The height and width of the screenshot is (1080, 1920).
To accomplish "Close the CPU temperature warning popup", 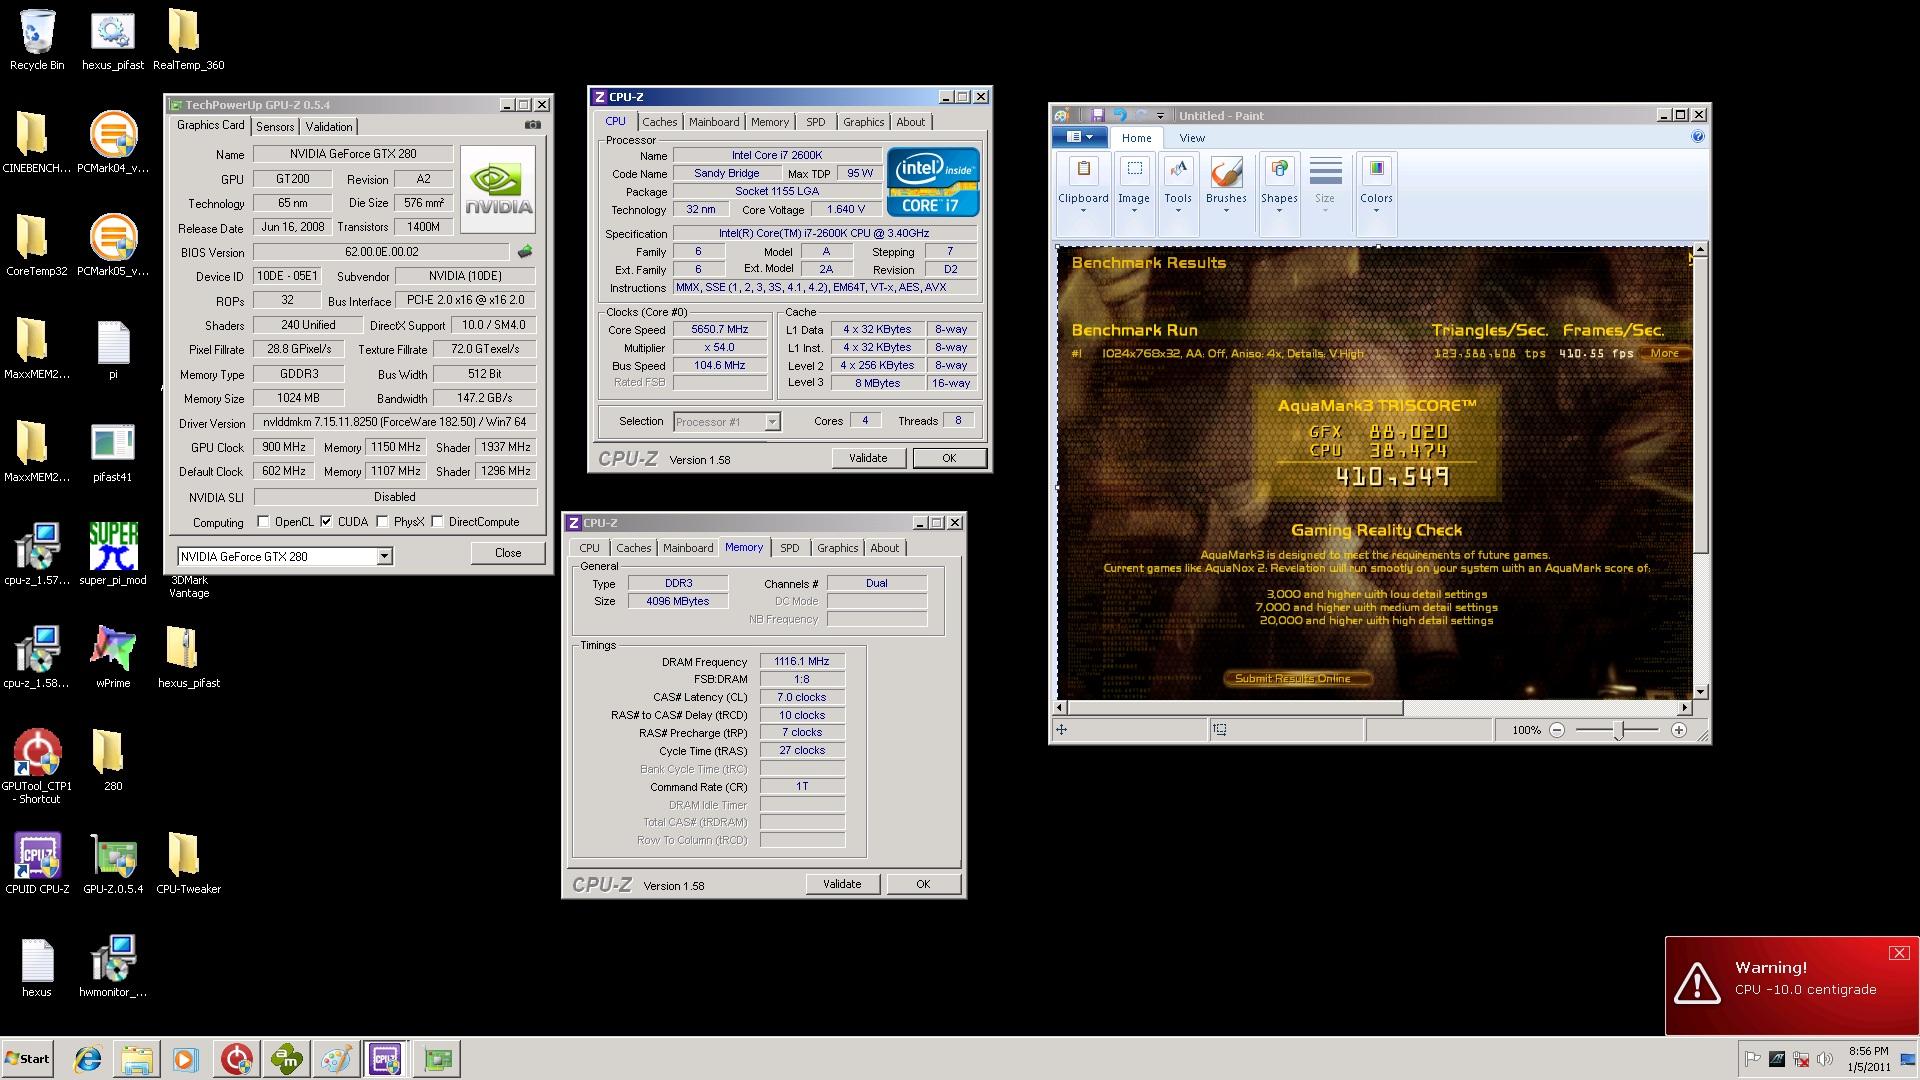I will tap(1898, 953).
